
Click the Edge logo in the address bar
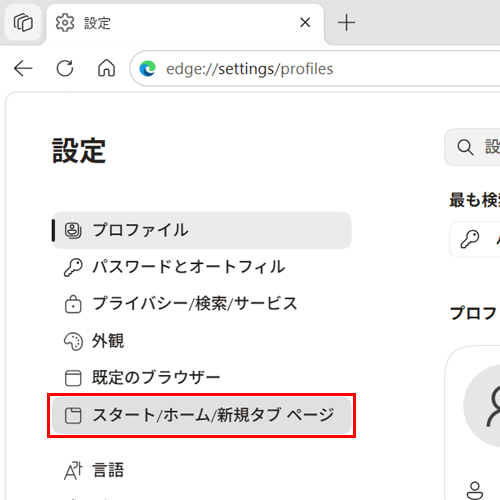(x=147, y=69)
